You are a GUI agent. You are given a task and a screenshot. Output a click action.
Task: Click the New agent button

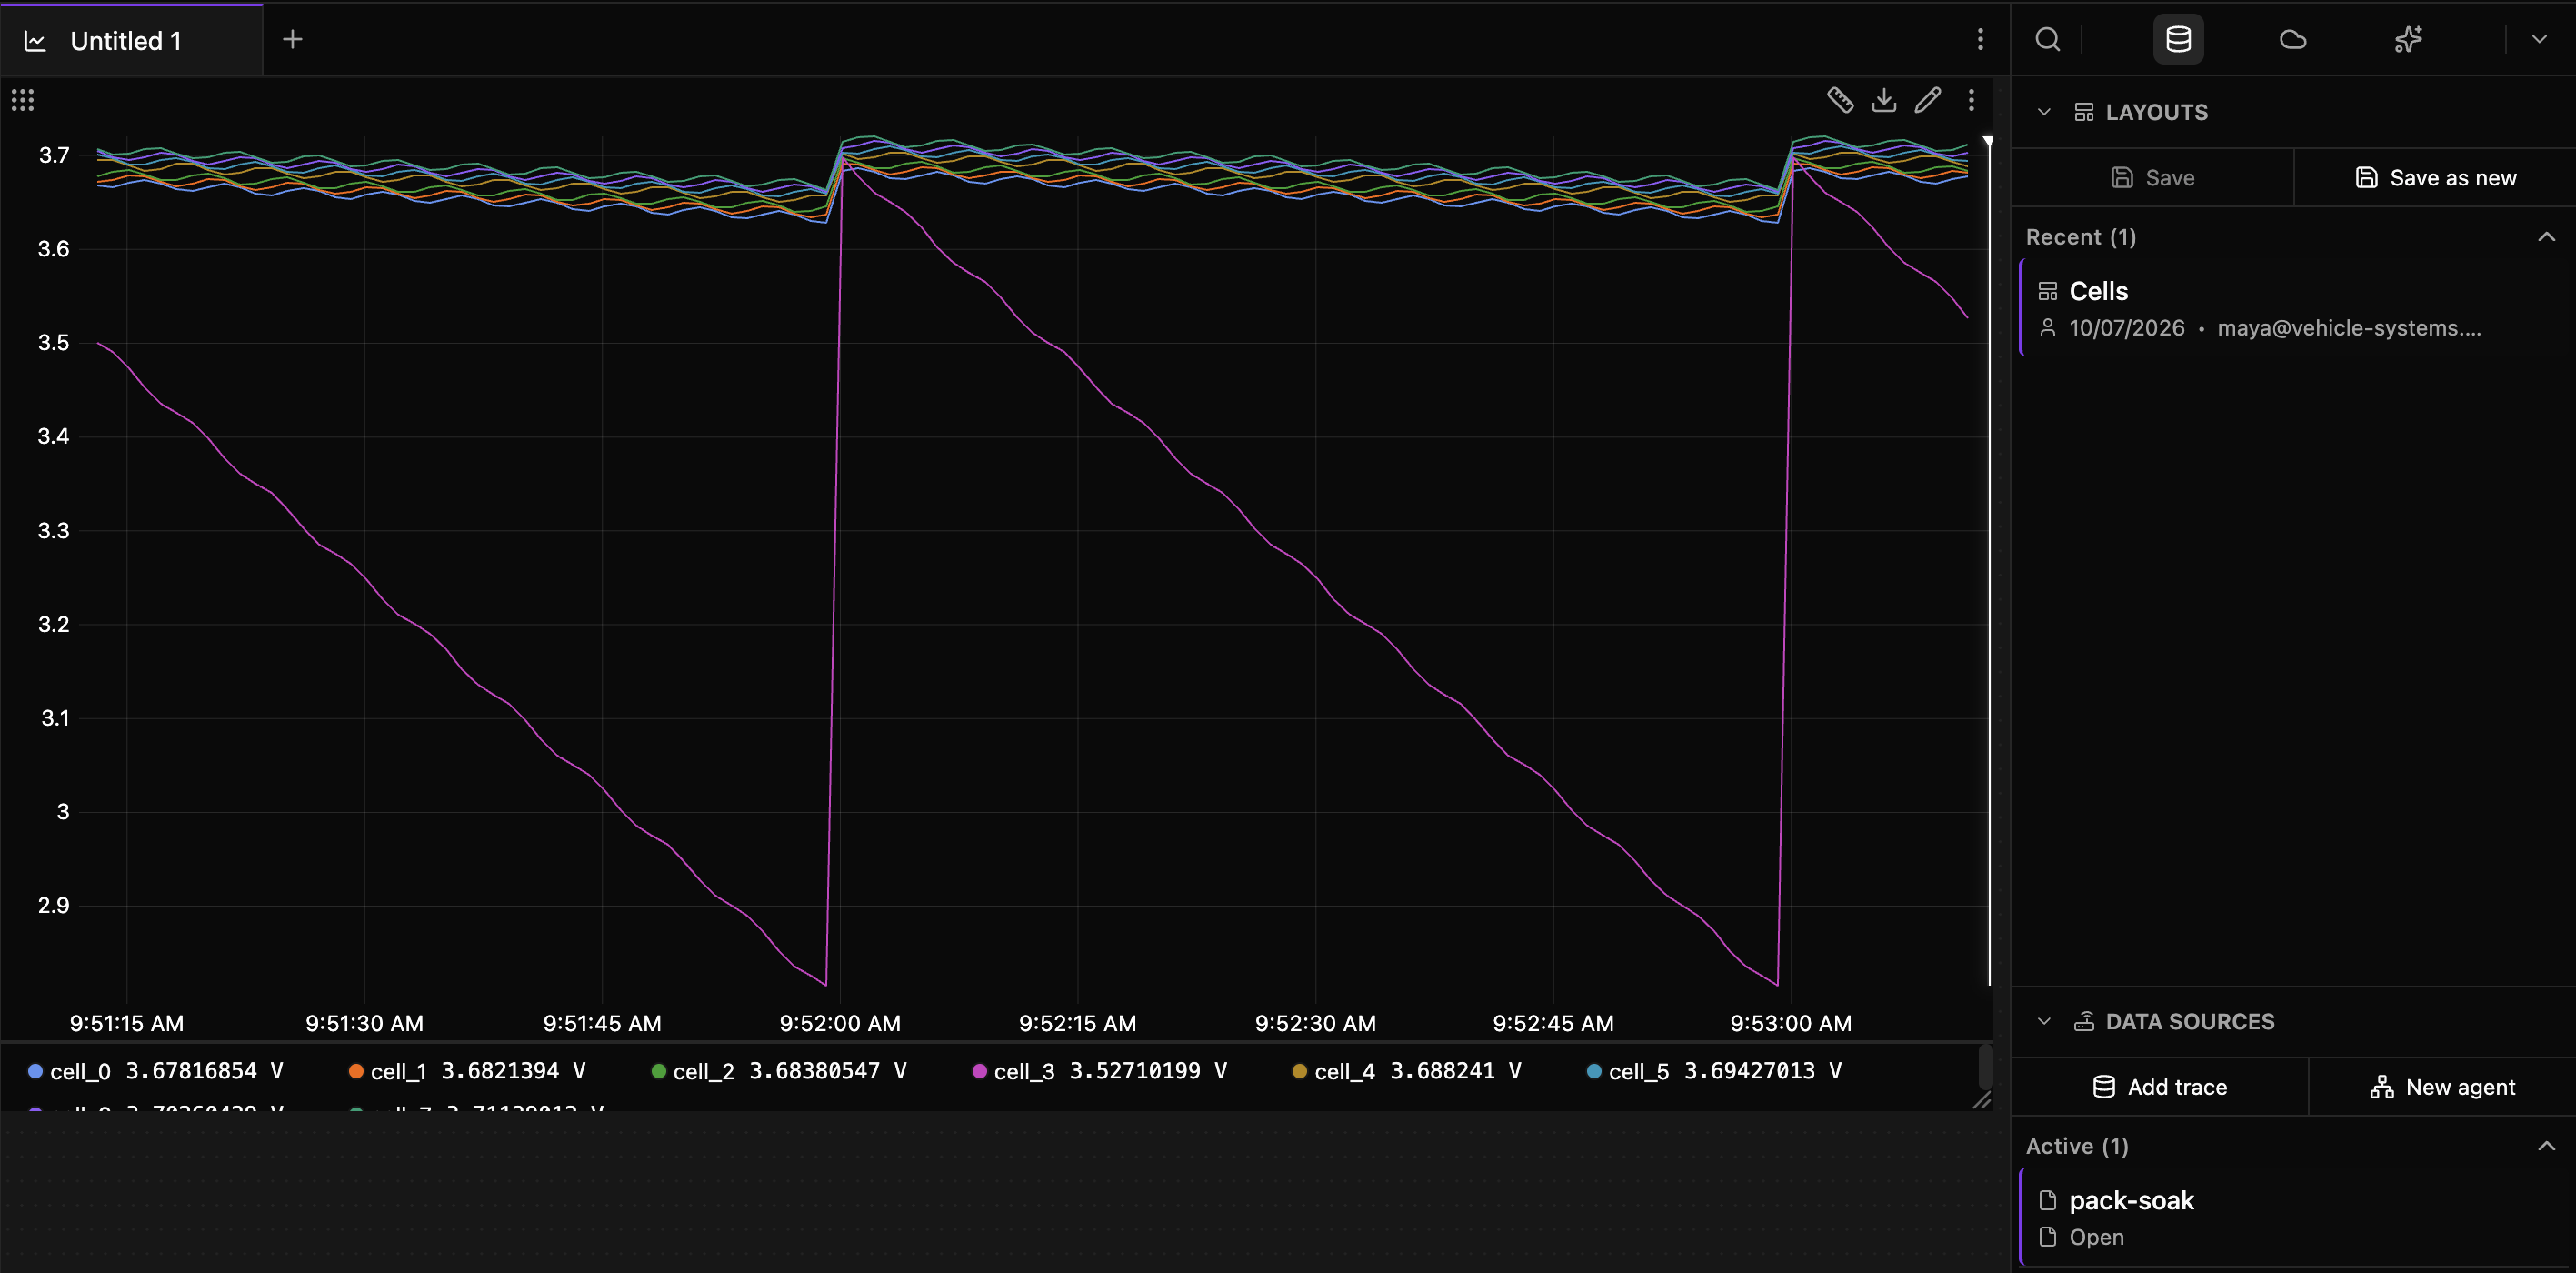tap(2442, 1087)
